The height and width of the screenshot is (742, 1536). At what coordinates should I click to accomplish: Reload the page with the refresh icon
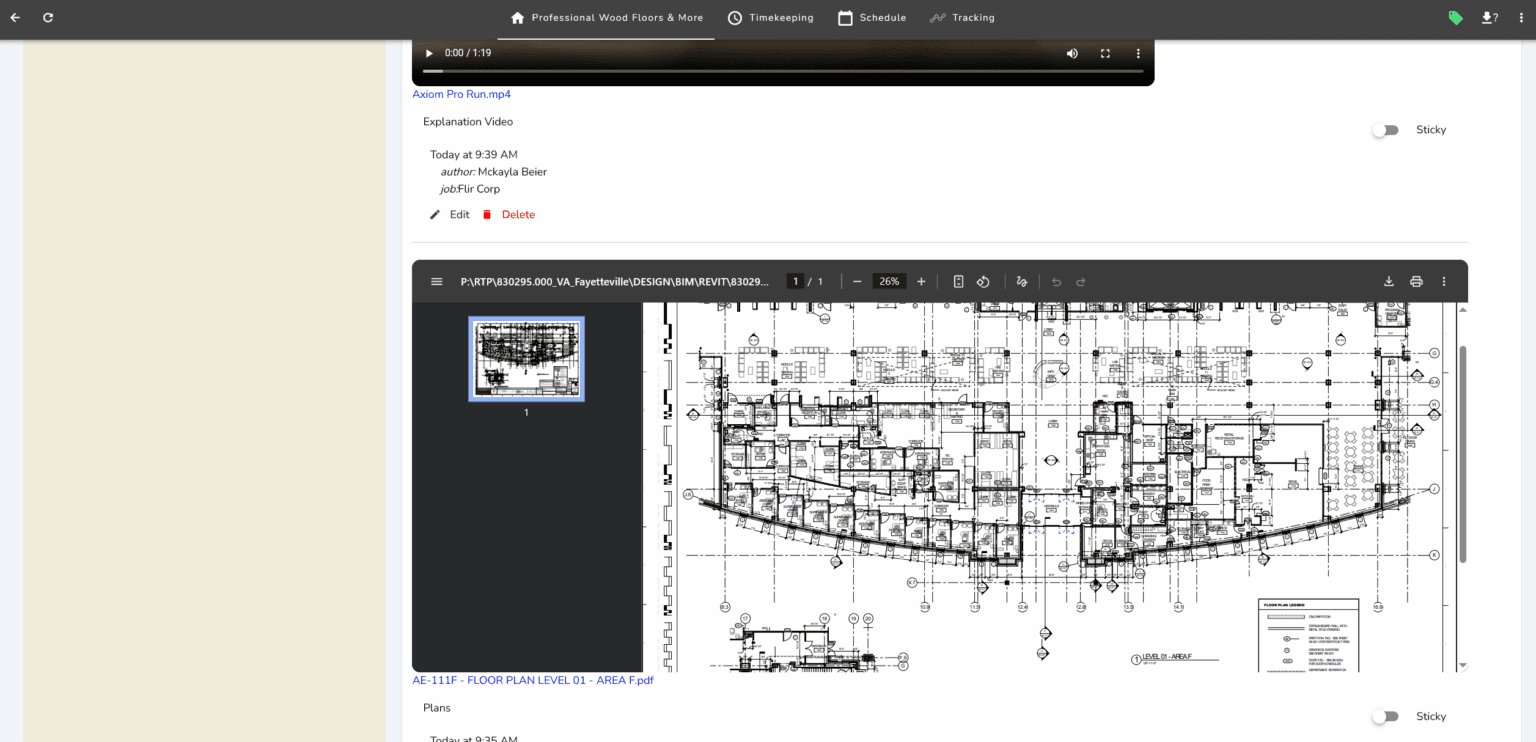tap(48, 18)
